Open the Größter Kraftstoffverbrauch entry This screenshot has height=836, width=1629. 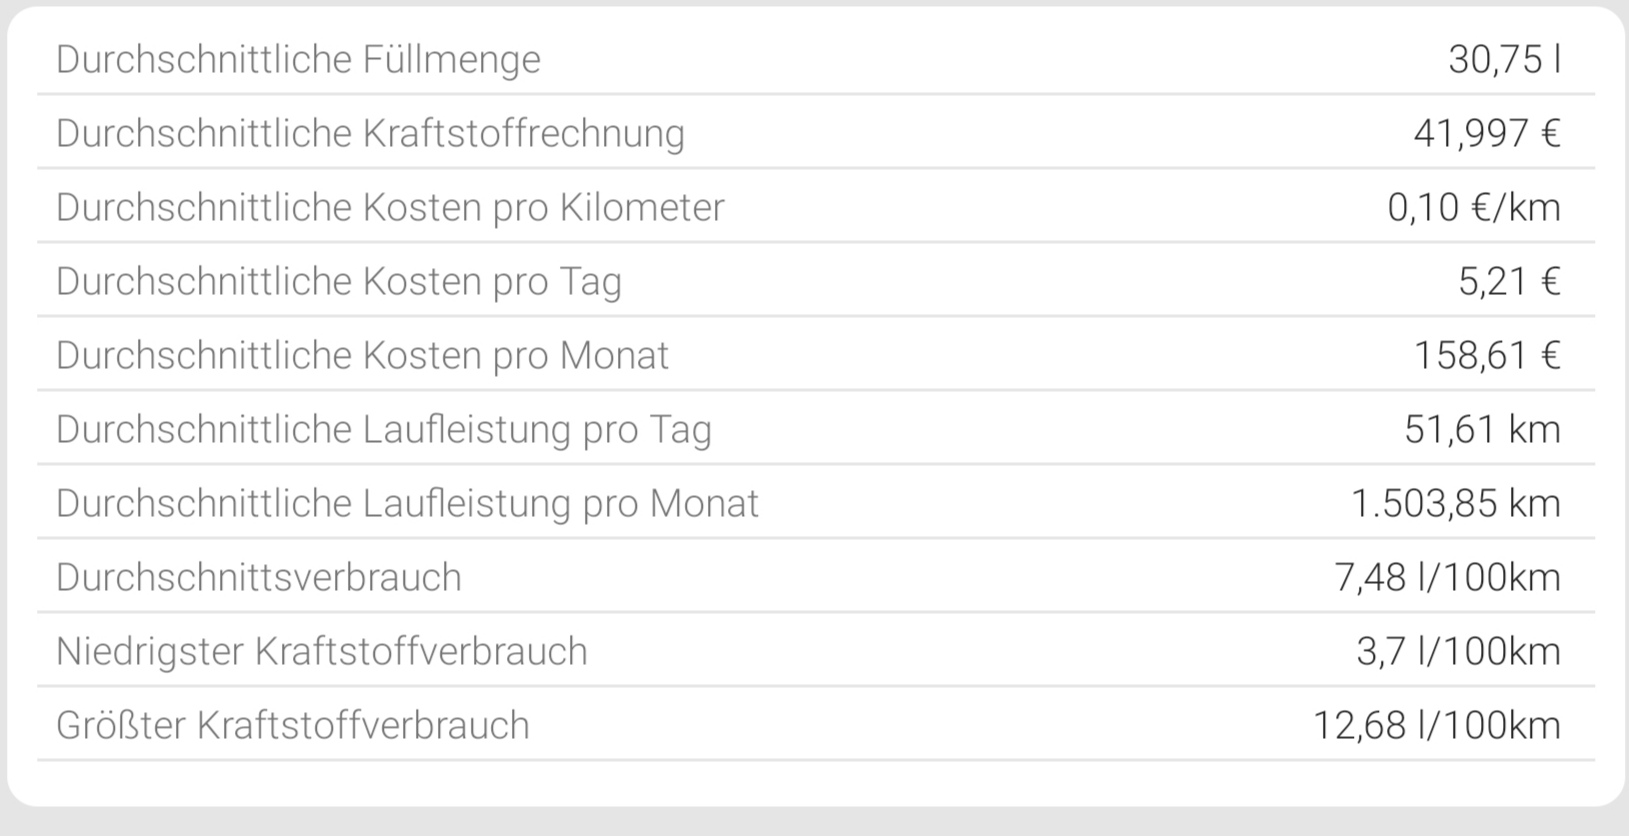(x=294, y=725)
